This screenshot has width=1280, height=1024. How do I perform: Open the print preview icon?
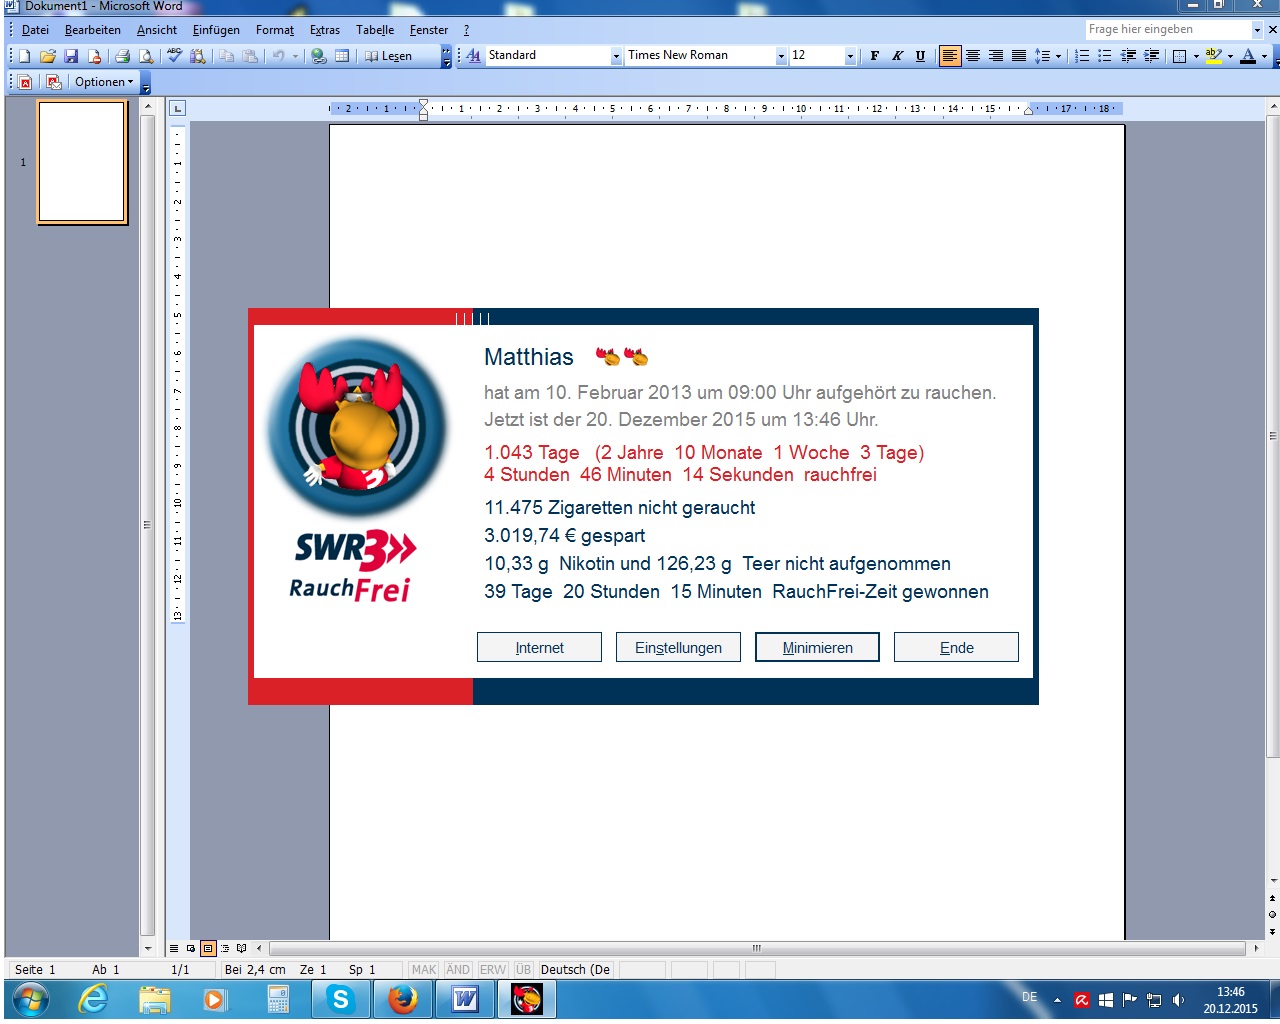pyautogui.click(x=146, y=56)
